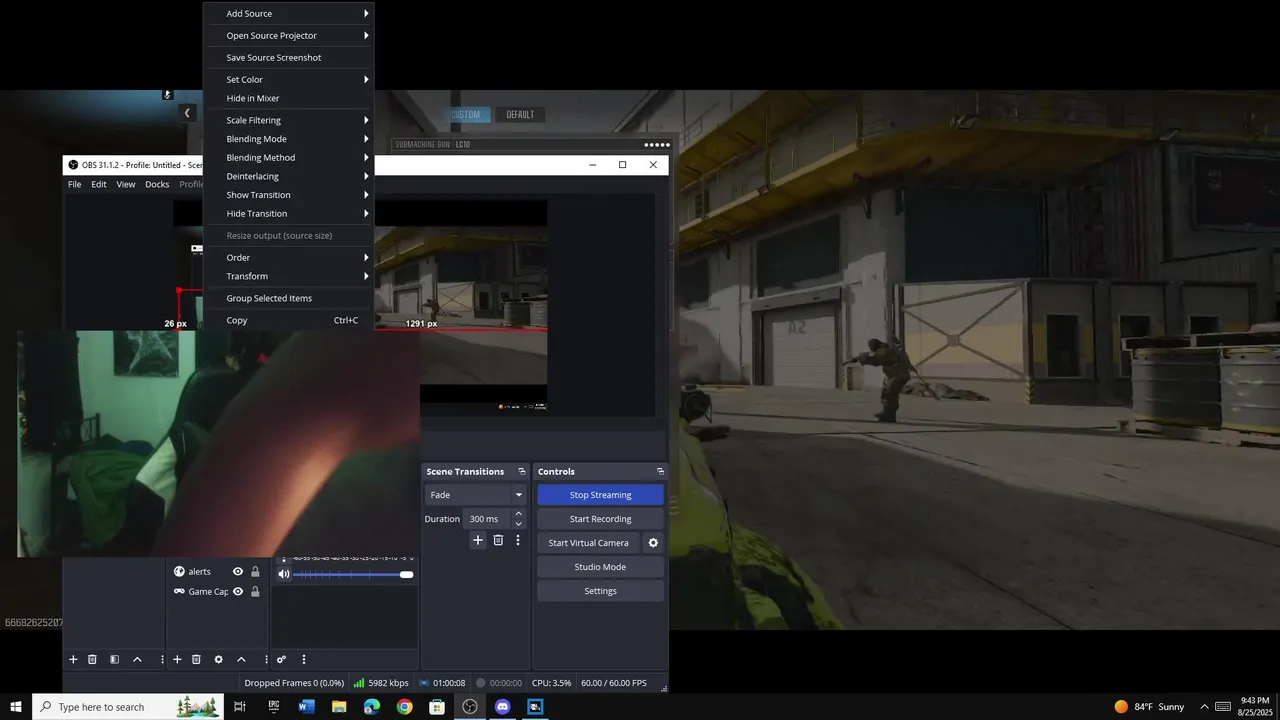Open the File menu in OBS
The height and width of the screenshot is (720, 1280).
75,184
